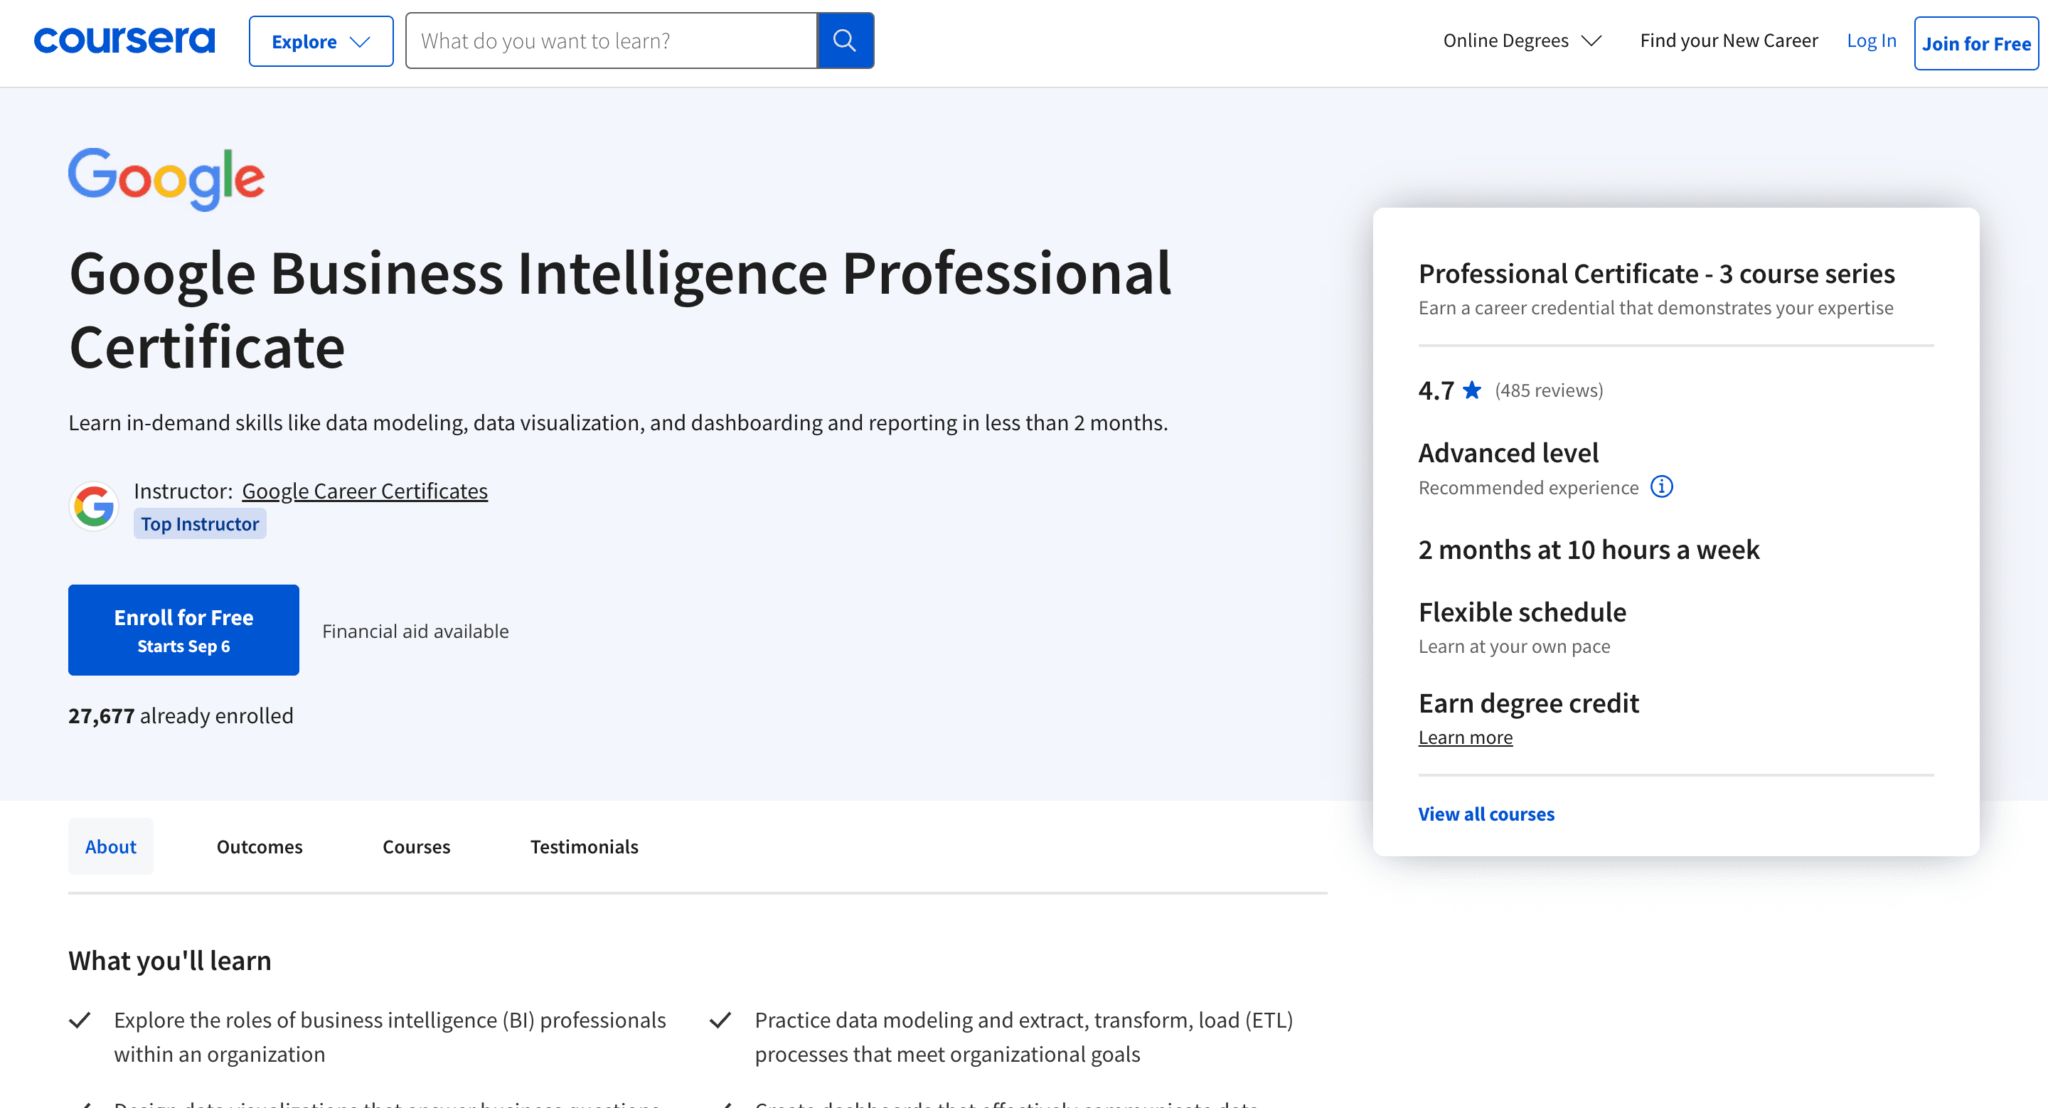Switch to the Courses tab
The height and width of the screenshot is (1108, 2048).
click(x=415, y=846)
